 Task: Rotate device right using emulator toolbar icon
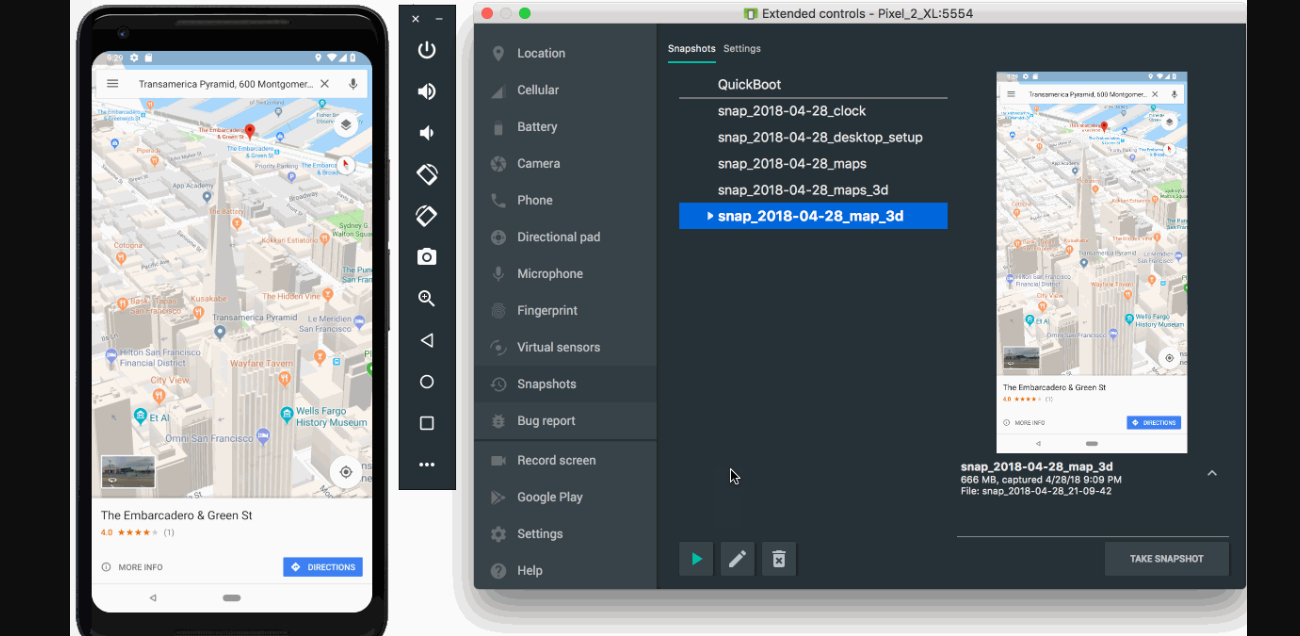point(427,215)
